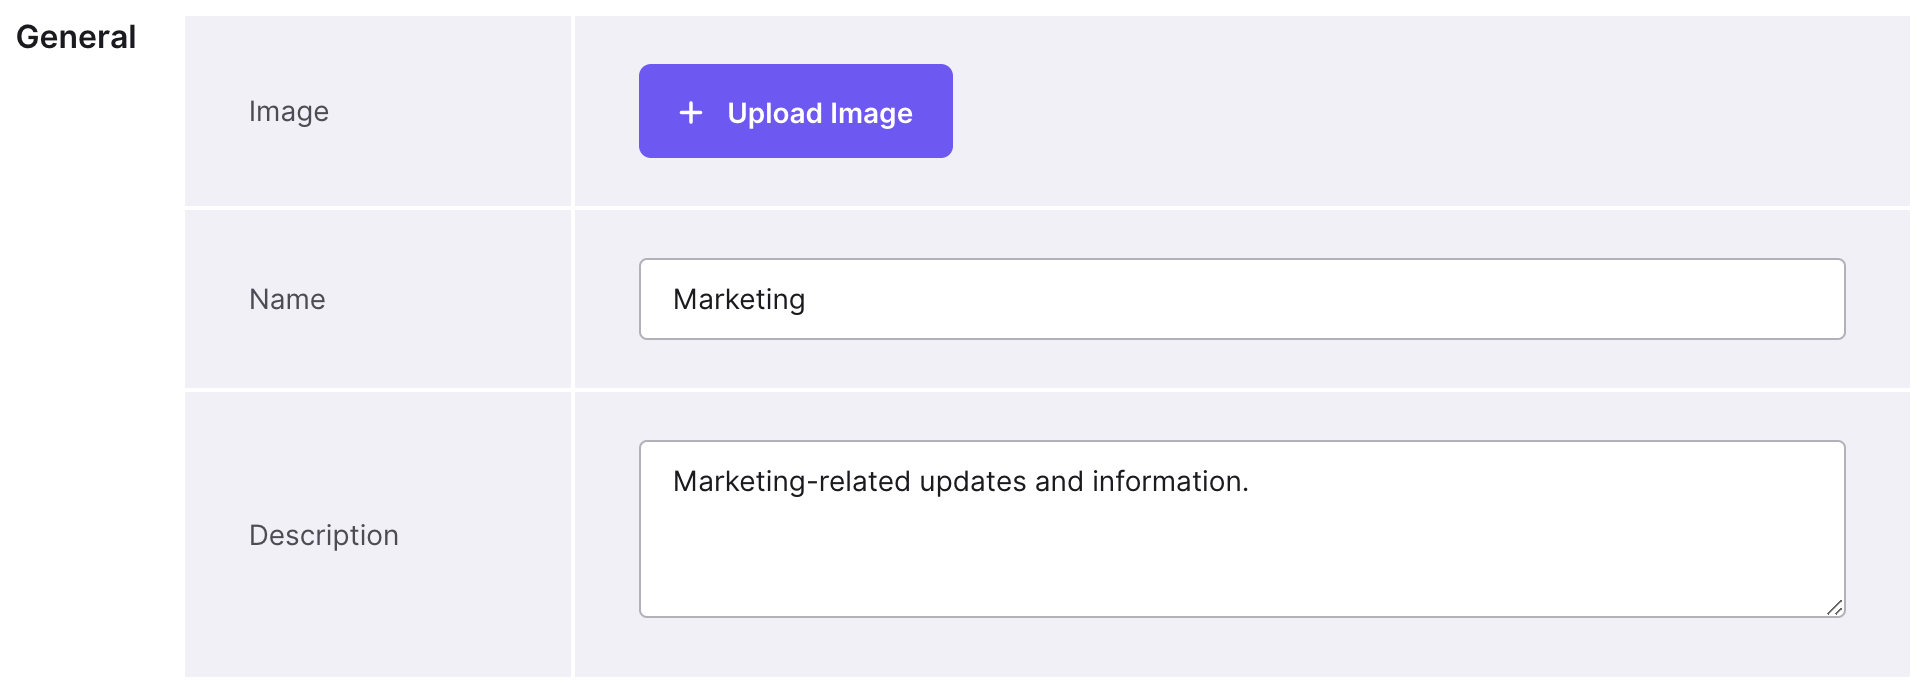
Task: Click the General section heading
Action: pos(76,37)
